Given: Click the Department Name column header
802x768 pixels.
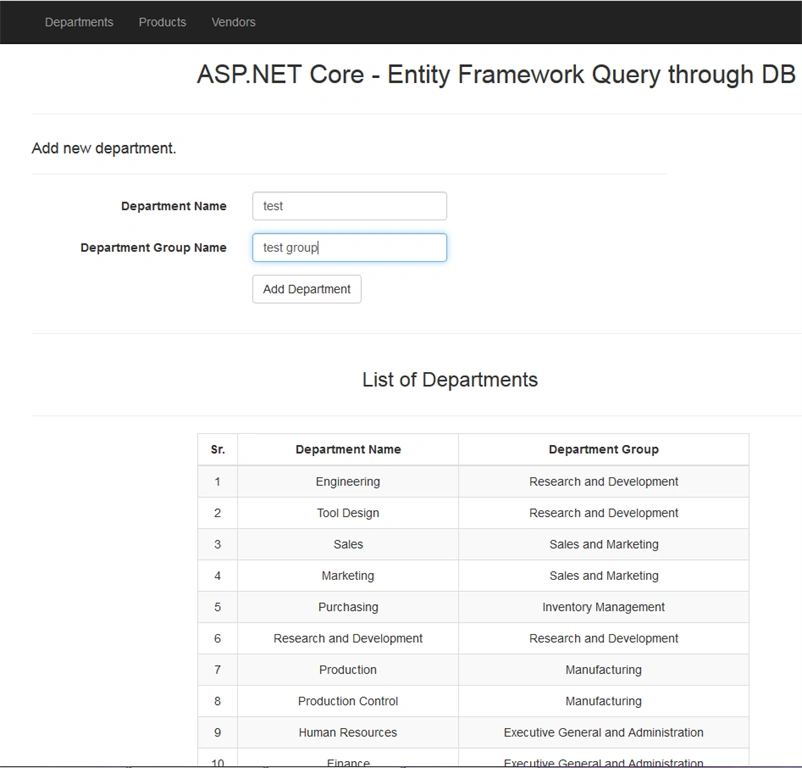Looking at the screenshot, I should (x=348, y=449).
